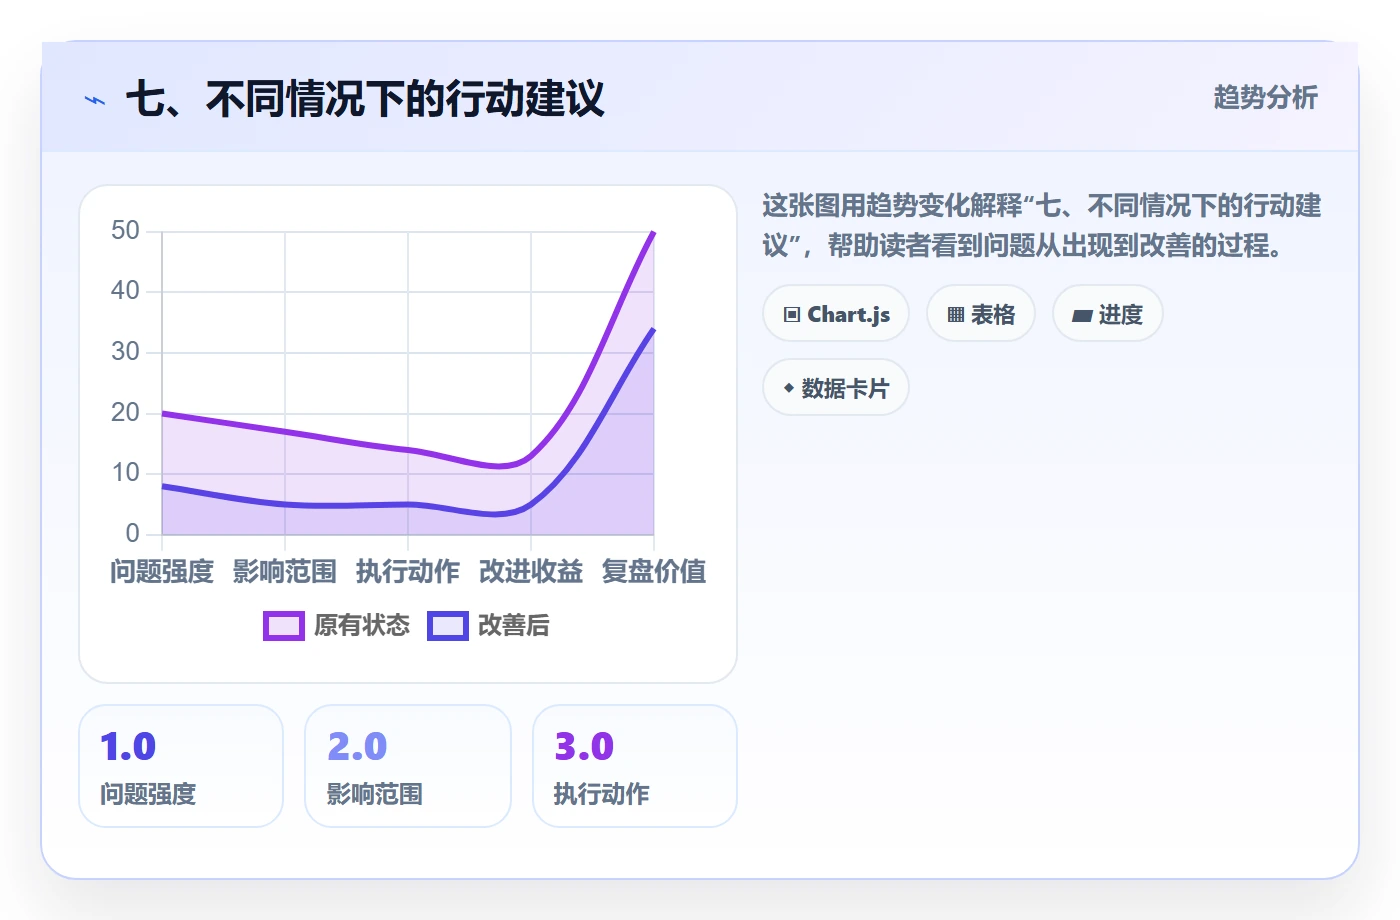Click the 改进收益 x-axis label
The width and height of the screenshot is (1400, 920).
(x=531, y=572)
